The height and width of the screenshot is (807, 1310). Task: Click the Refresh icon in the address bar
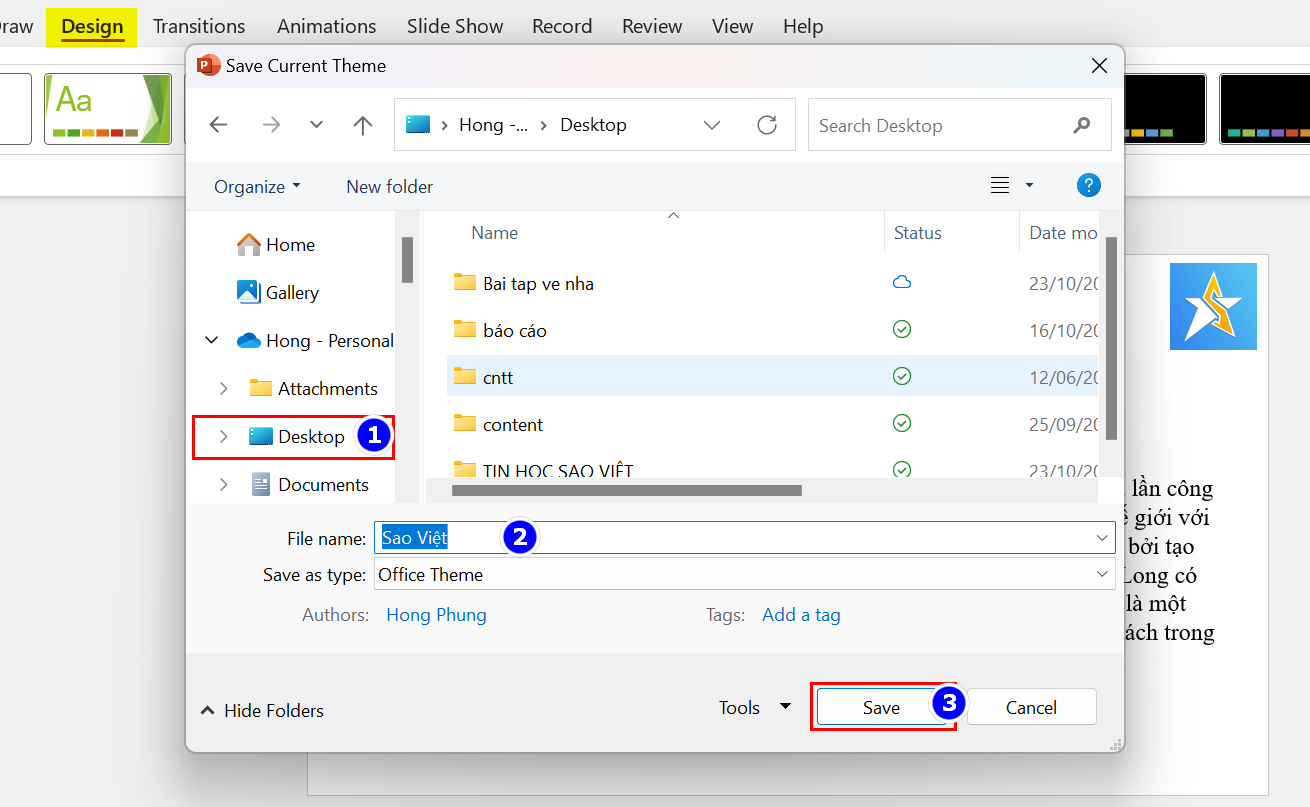pyautogui.click(x=767, y=125)
